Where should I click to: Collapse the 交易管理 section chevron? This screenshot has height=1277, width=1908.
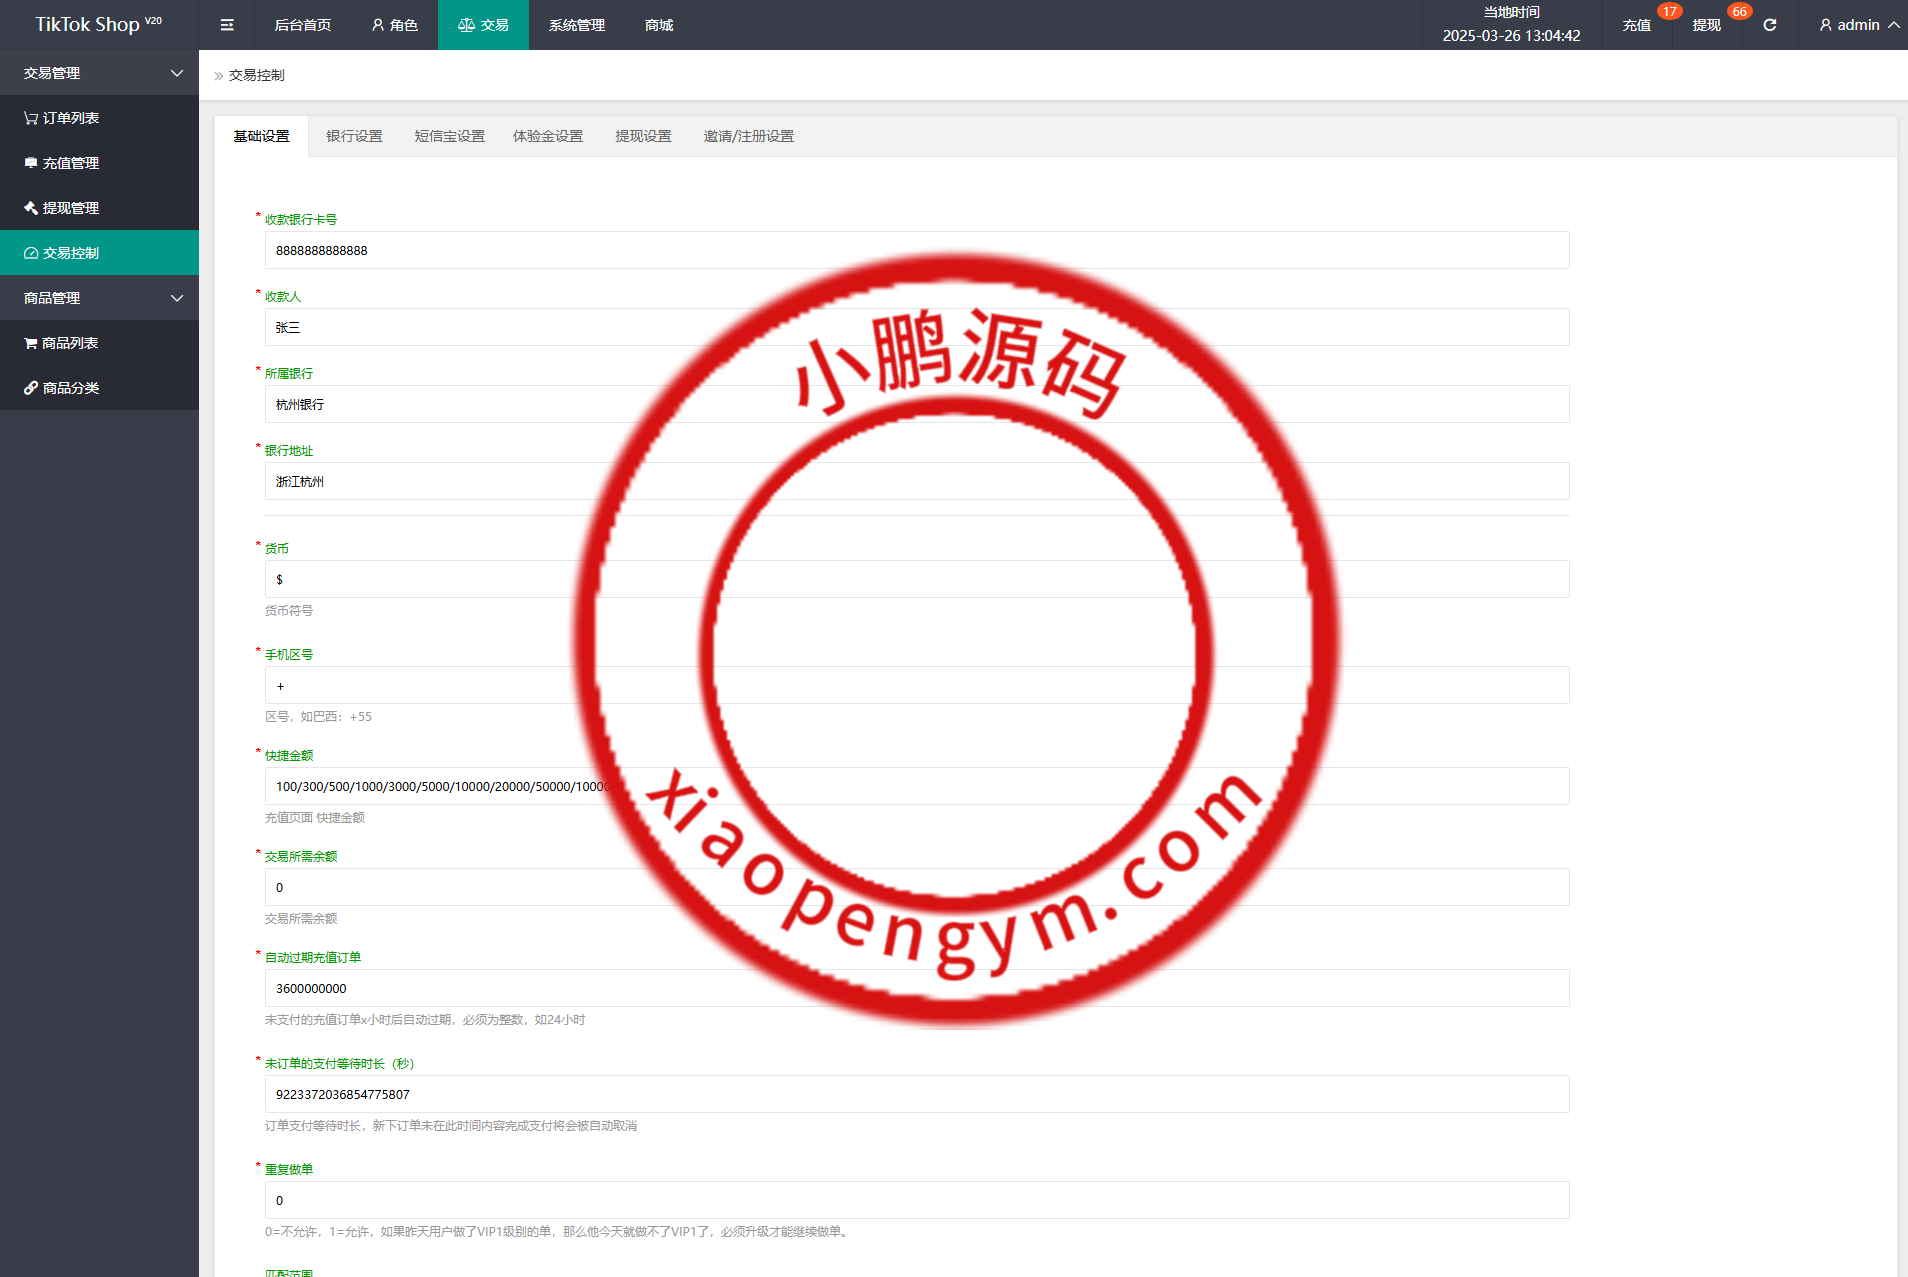point(177,72)
